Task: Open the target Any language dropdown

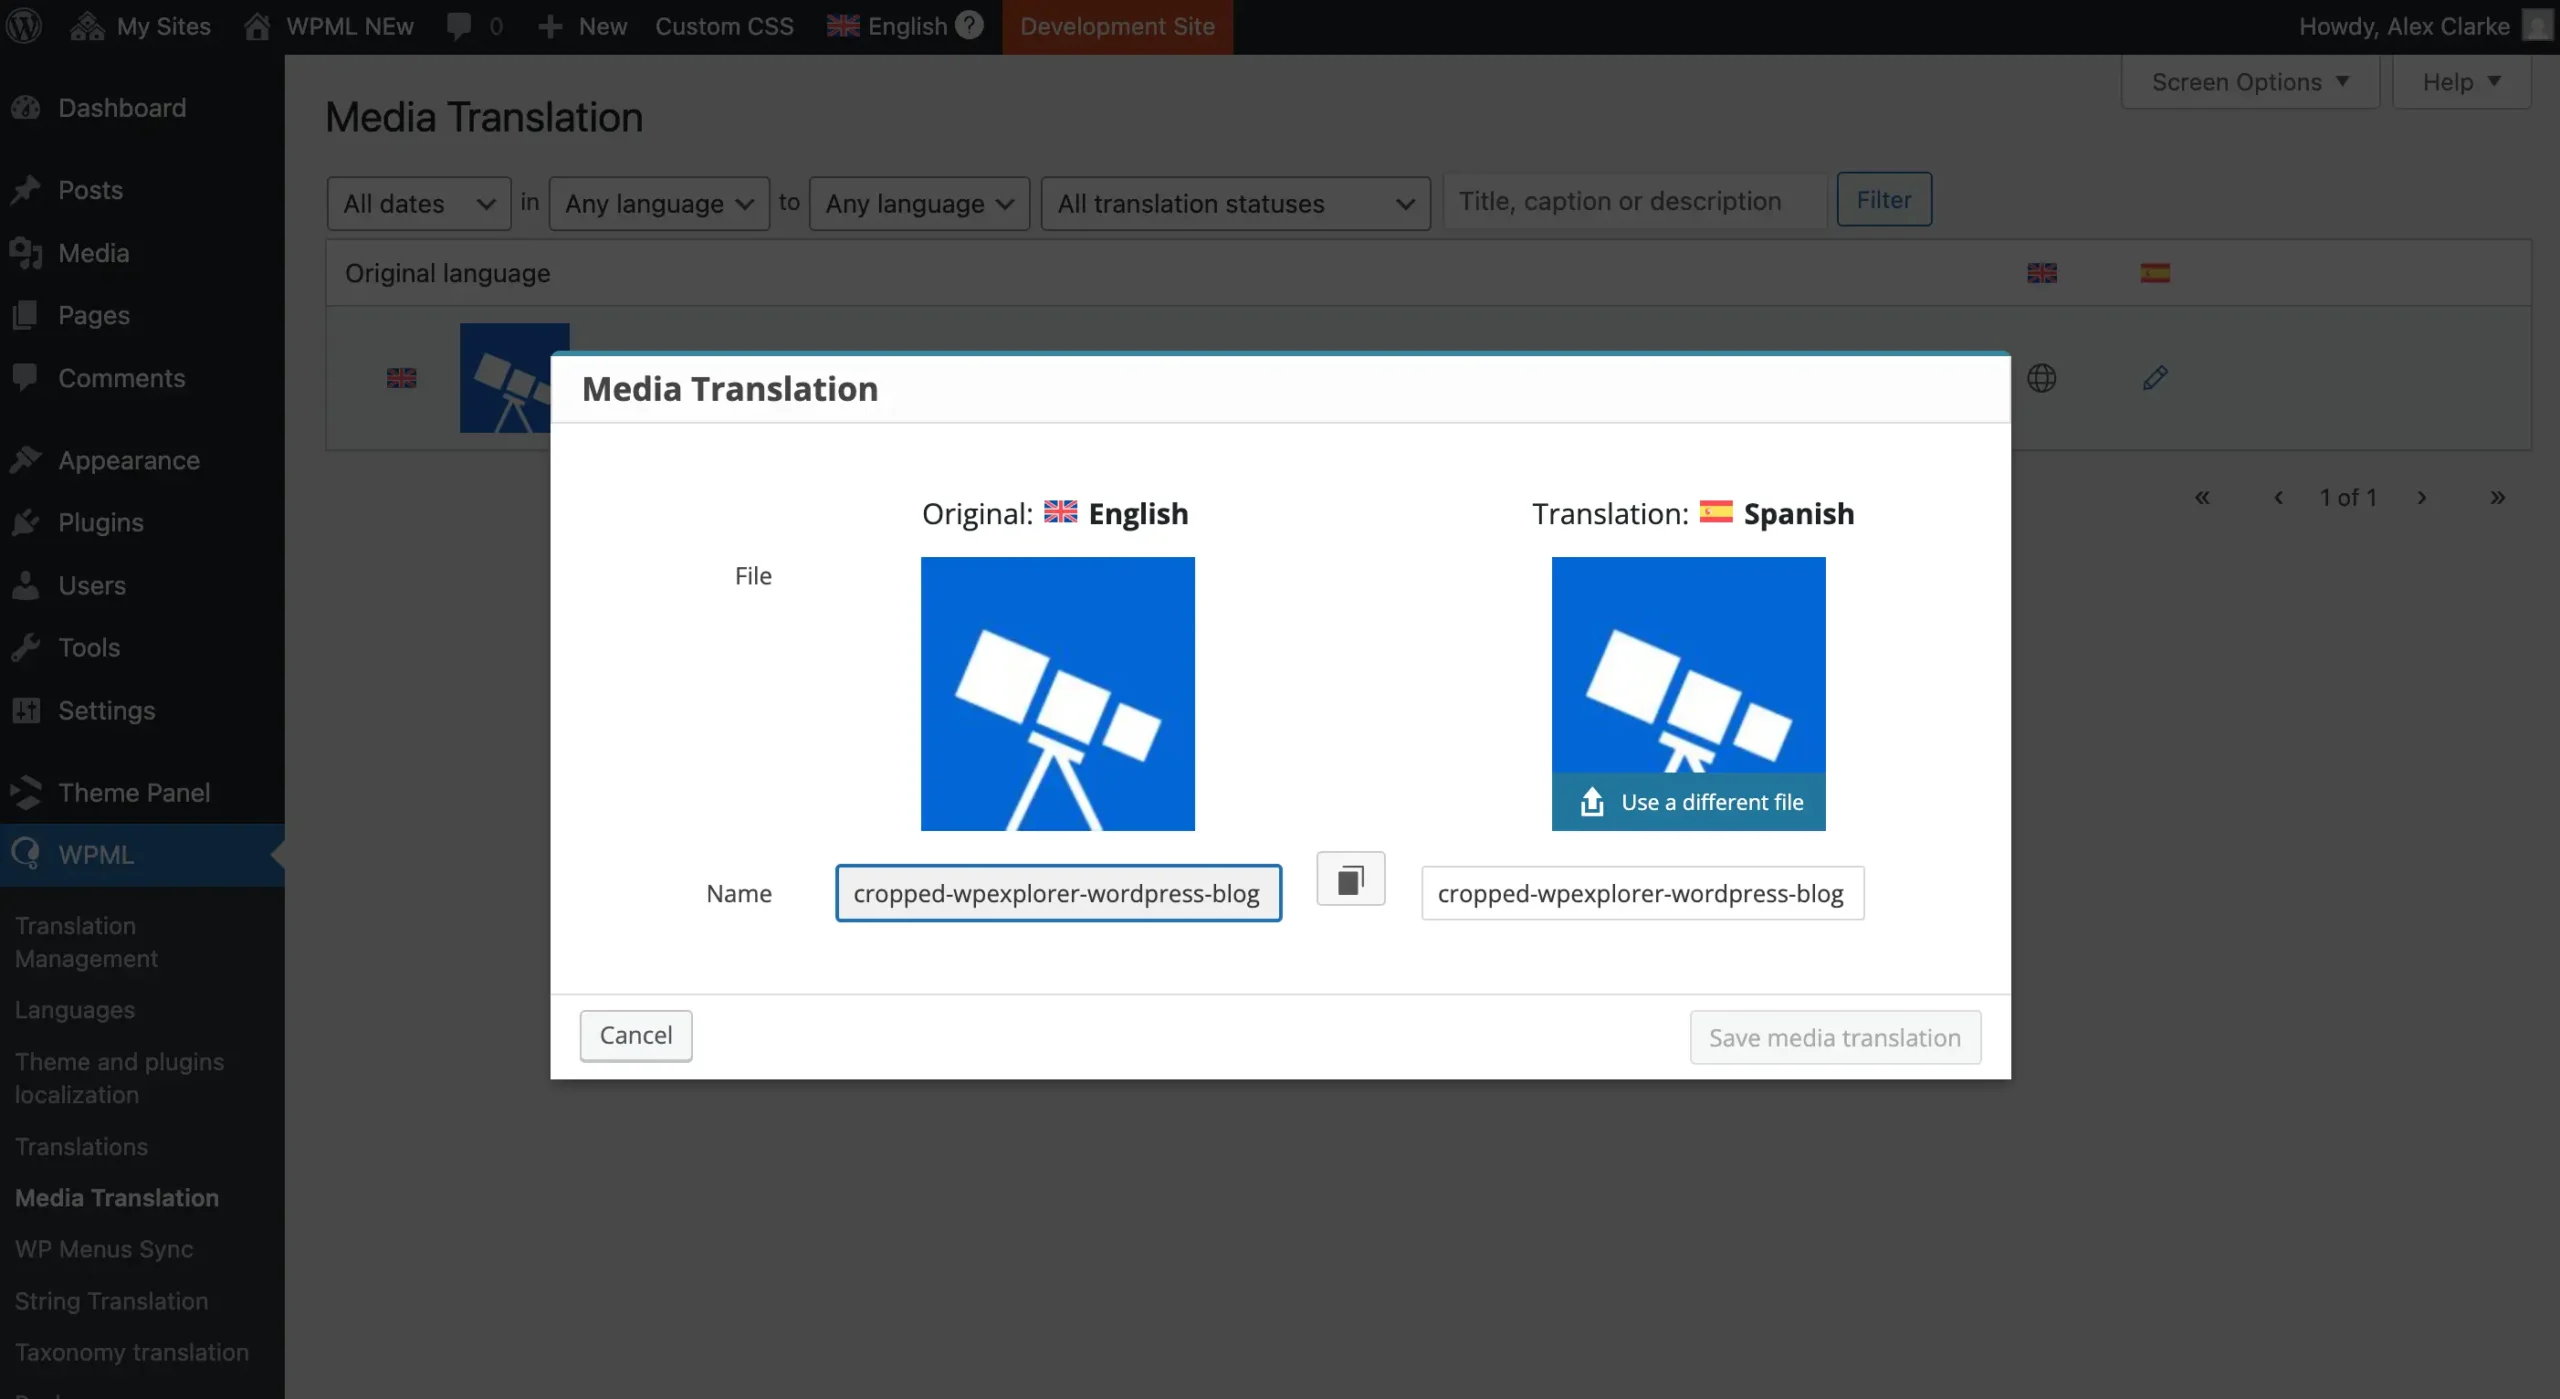Action: (919, 204)
